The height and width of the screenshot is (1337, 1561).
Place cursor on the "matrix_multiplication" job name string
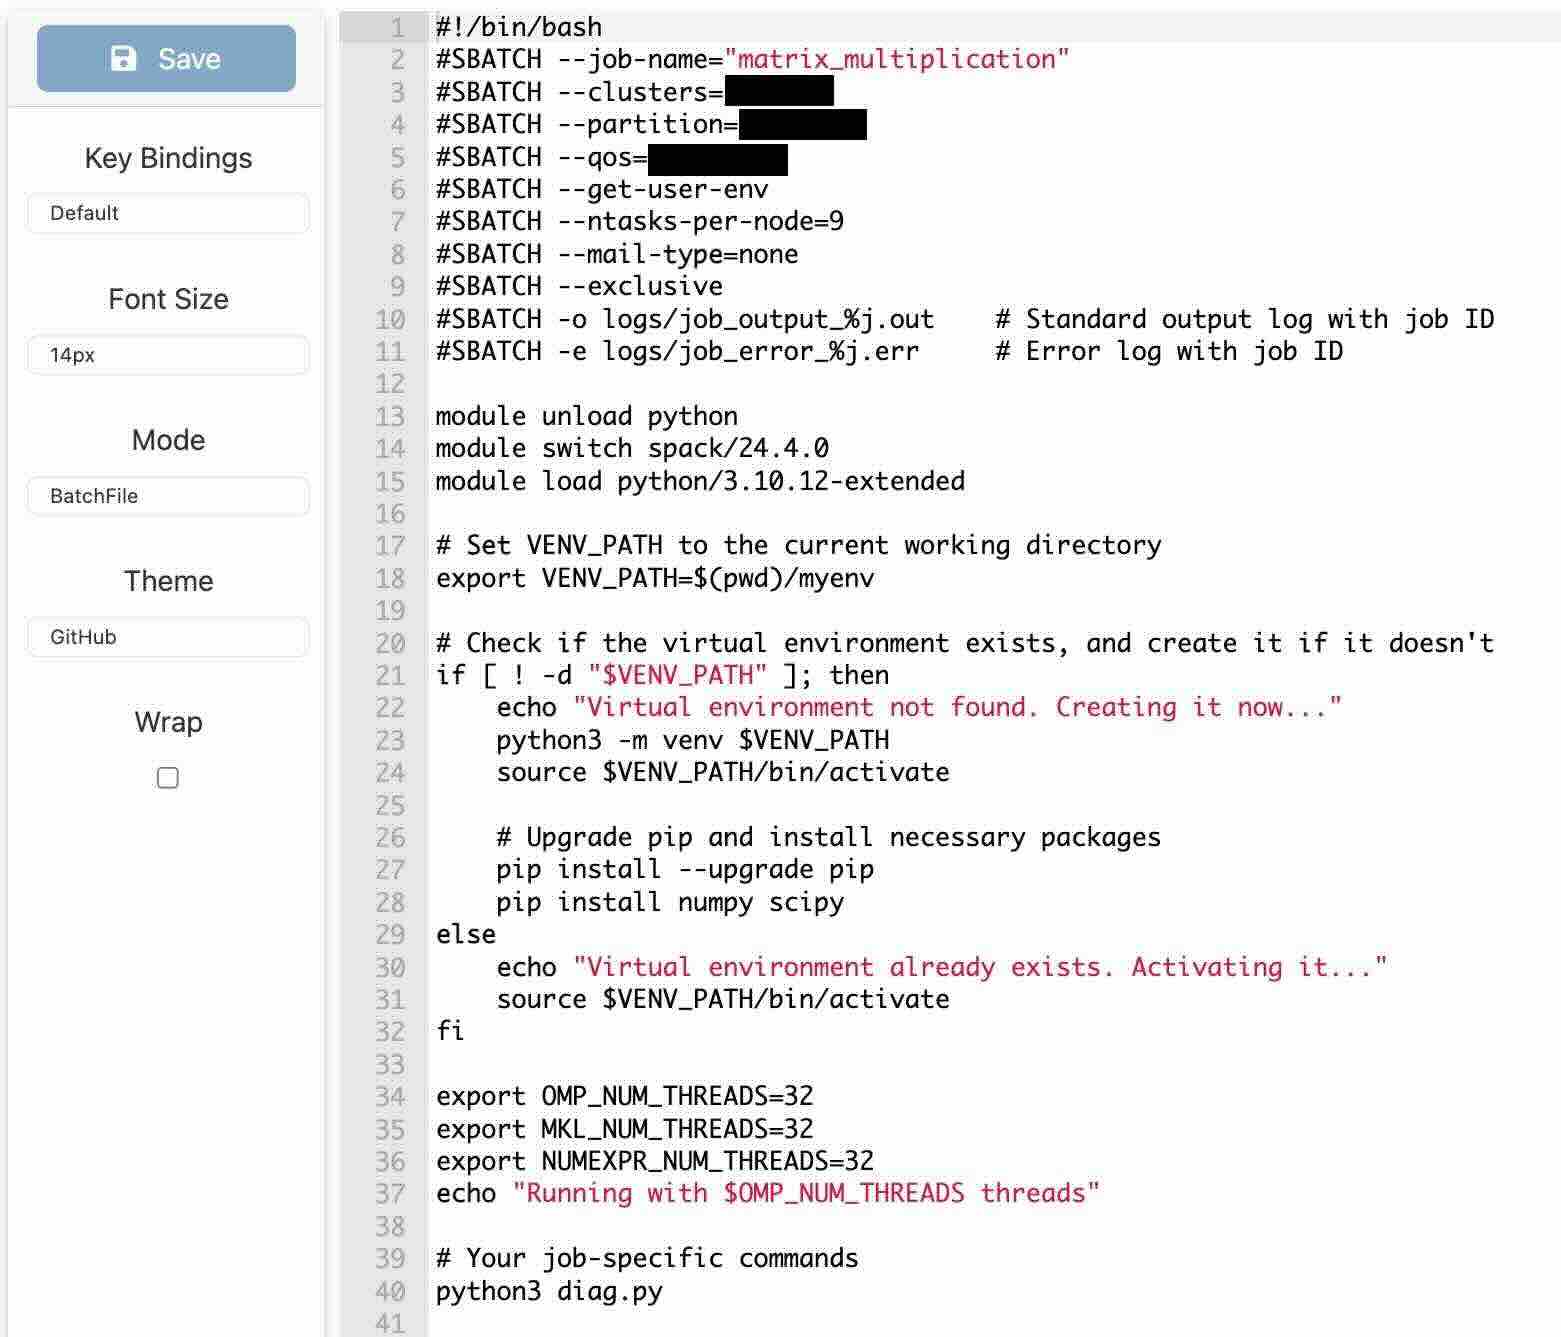coord(896,59)
